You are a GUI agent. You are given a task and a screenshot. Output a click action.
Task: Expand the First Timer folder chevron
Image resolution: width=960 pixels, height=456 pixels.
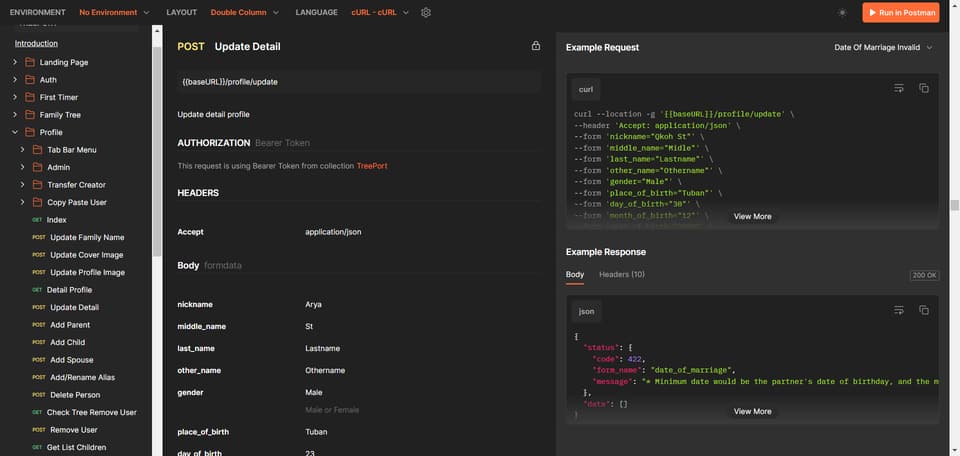pos(15,97)
